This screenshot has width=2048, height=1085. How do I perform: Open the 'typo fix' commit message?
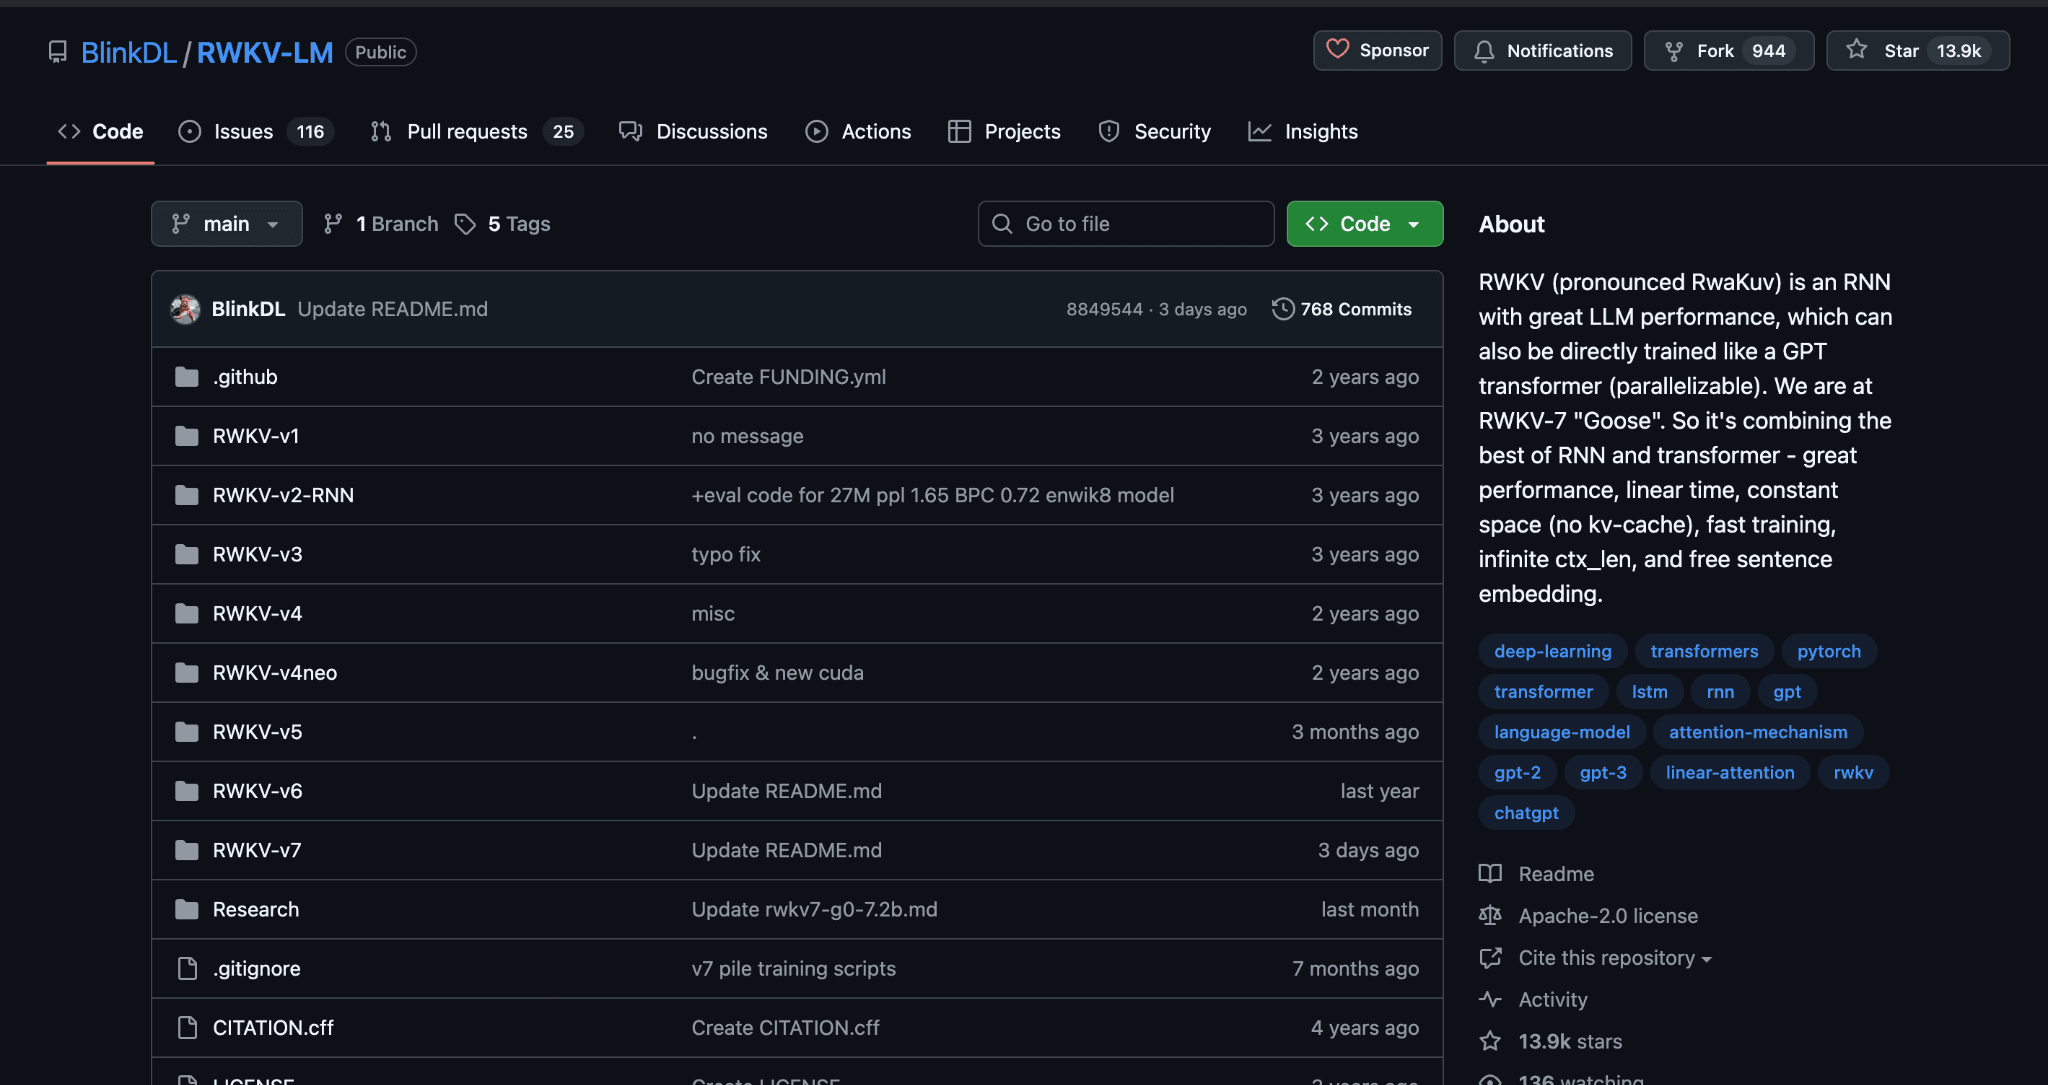coord(726,554)
